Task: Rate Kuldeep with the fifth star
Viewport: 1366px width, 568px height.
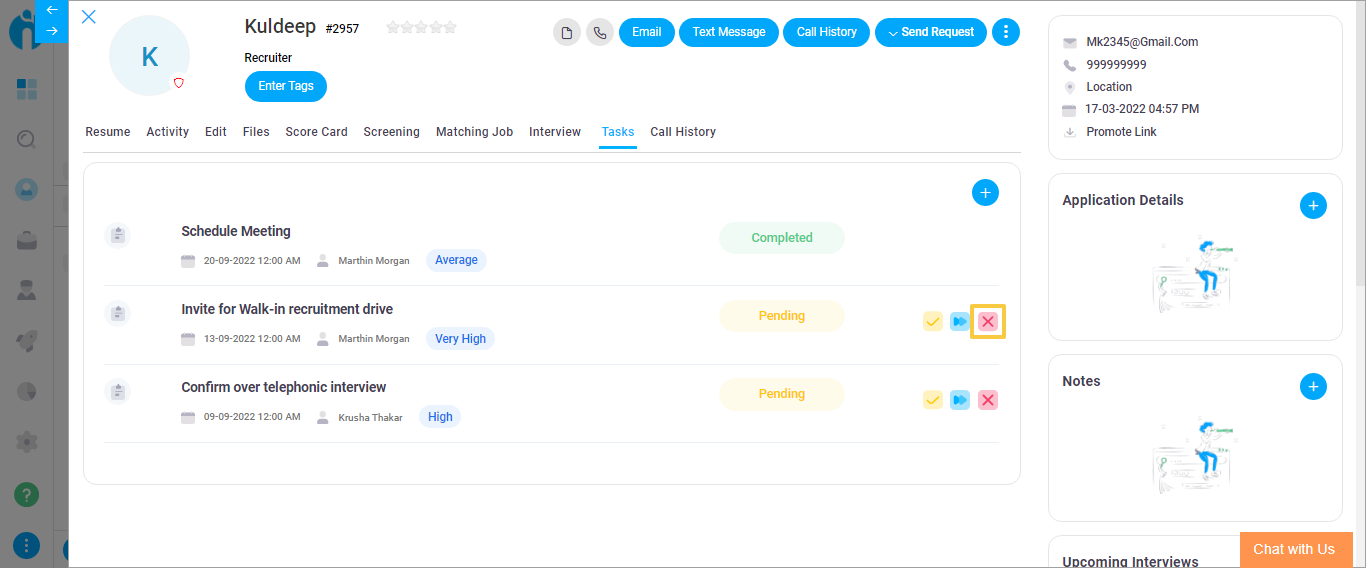Action: click(451, 28)
